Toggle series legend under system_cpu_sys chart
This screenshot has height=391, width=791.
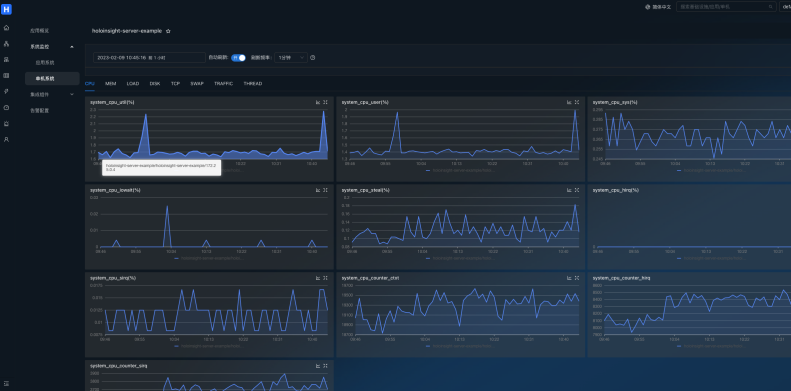click(711, 171)
